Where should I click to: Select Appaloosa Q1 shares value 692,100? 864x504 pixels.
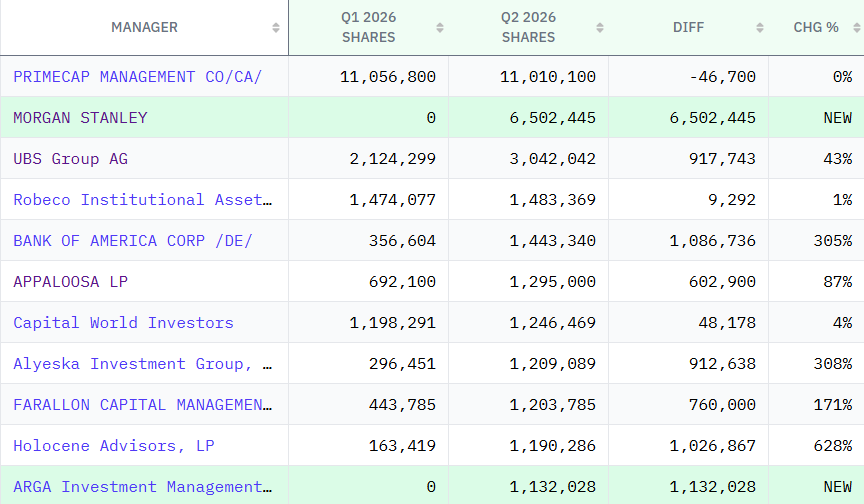pos(402,281)
